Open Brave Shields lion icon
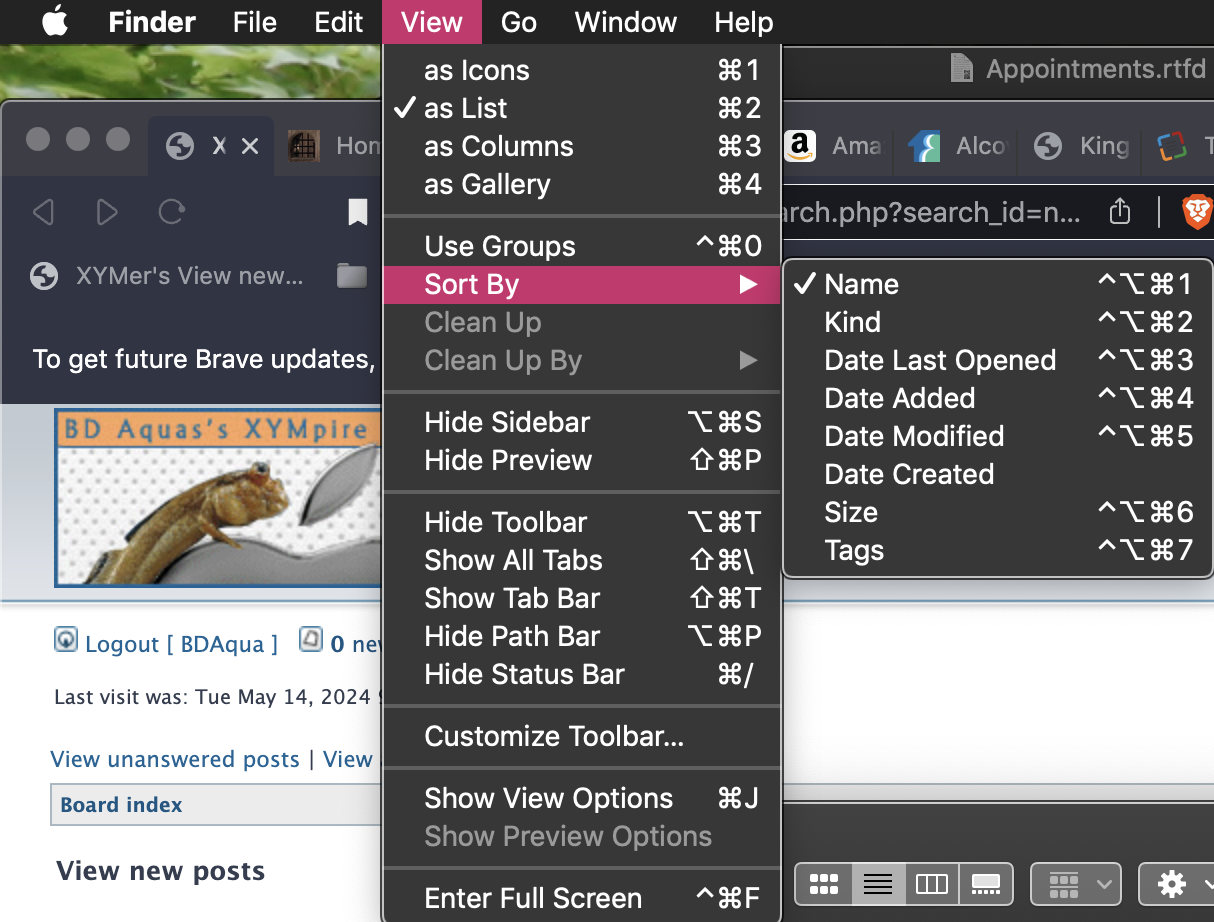Viewport: 1214px width, 922px height. click(x=1196, y=212)
